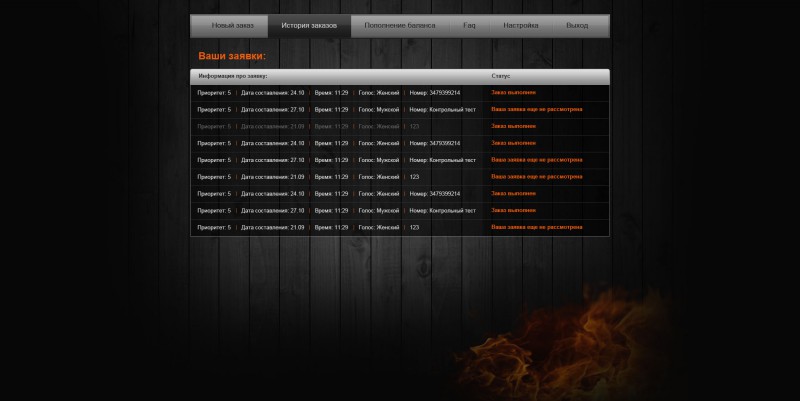Open the Faq menu item
The width and height of the screenshot is (800, 401).
coord(469,26)
